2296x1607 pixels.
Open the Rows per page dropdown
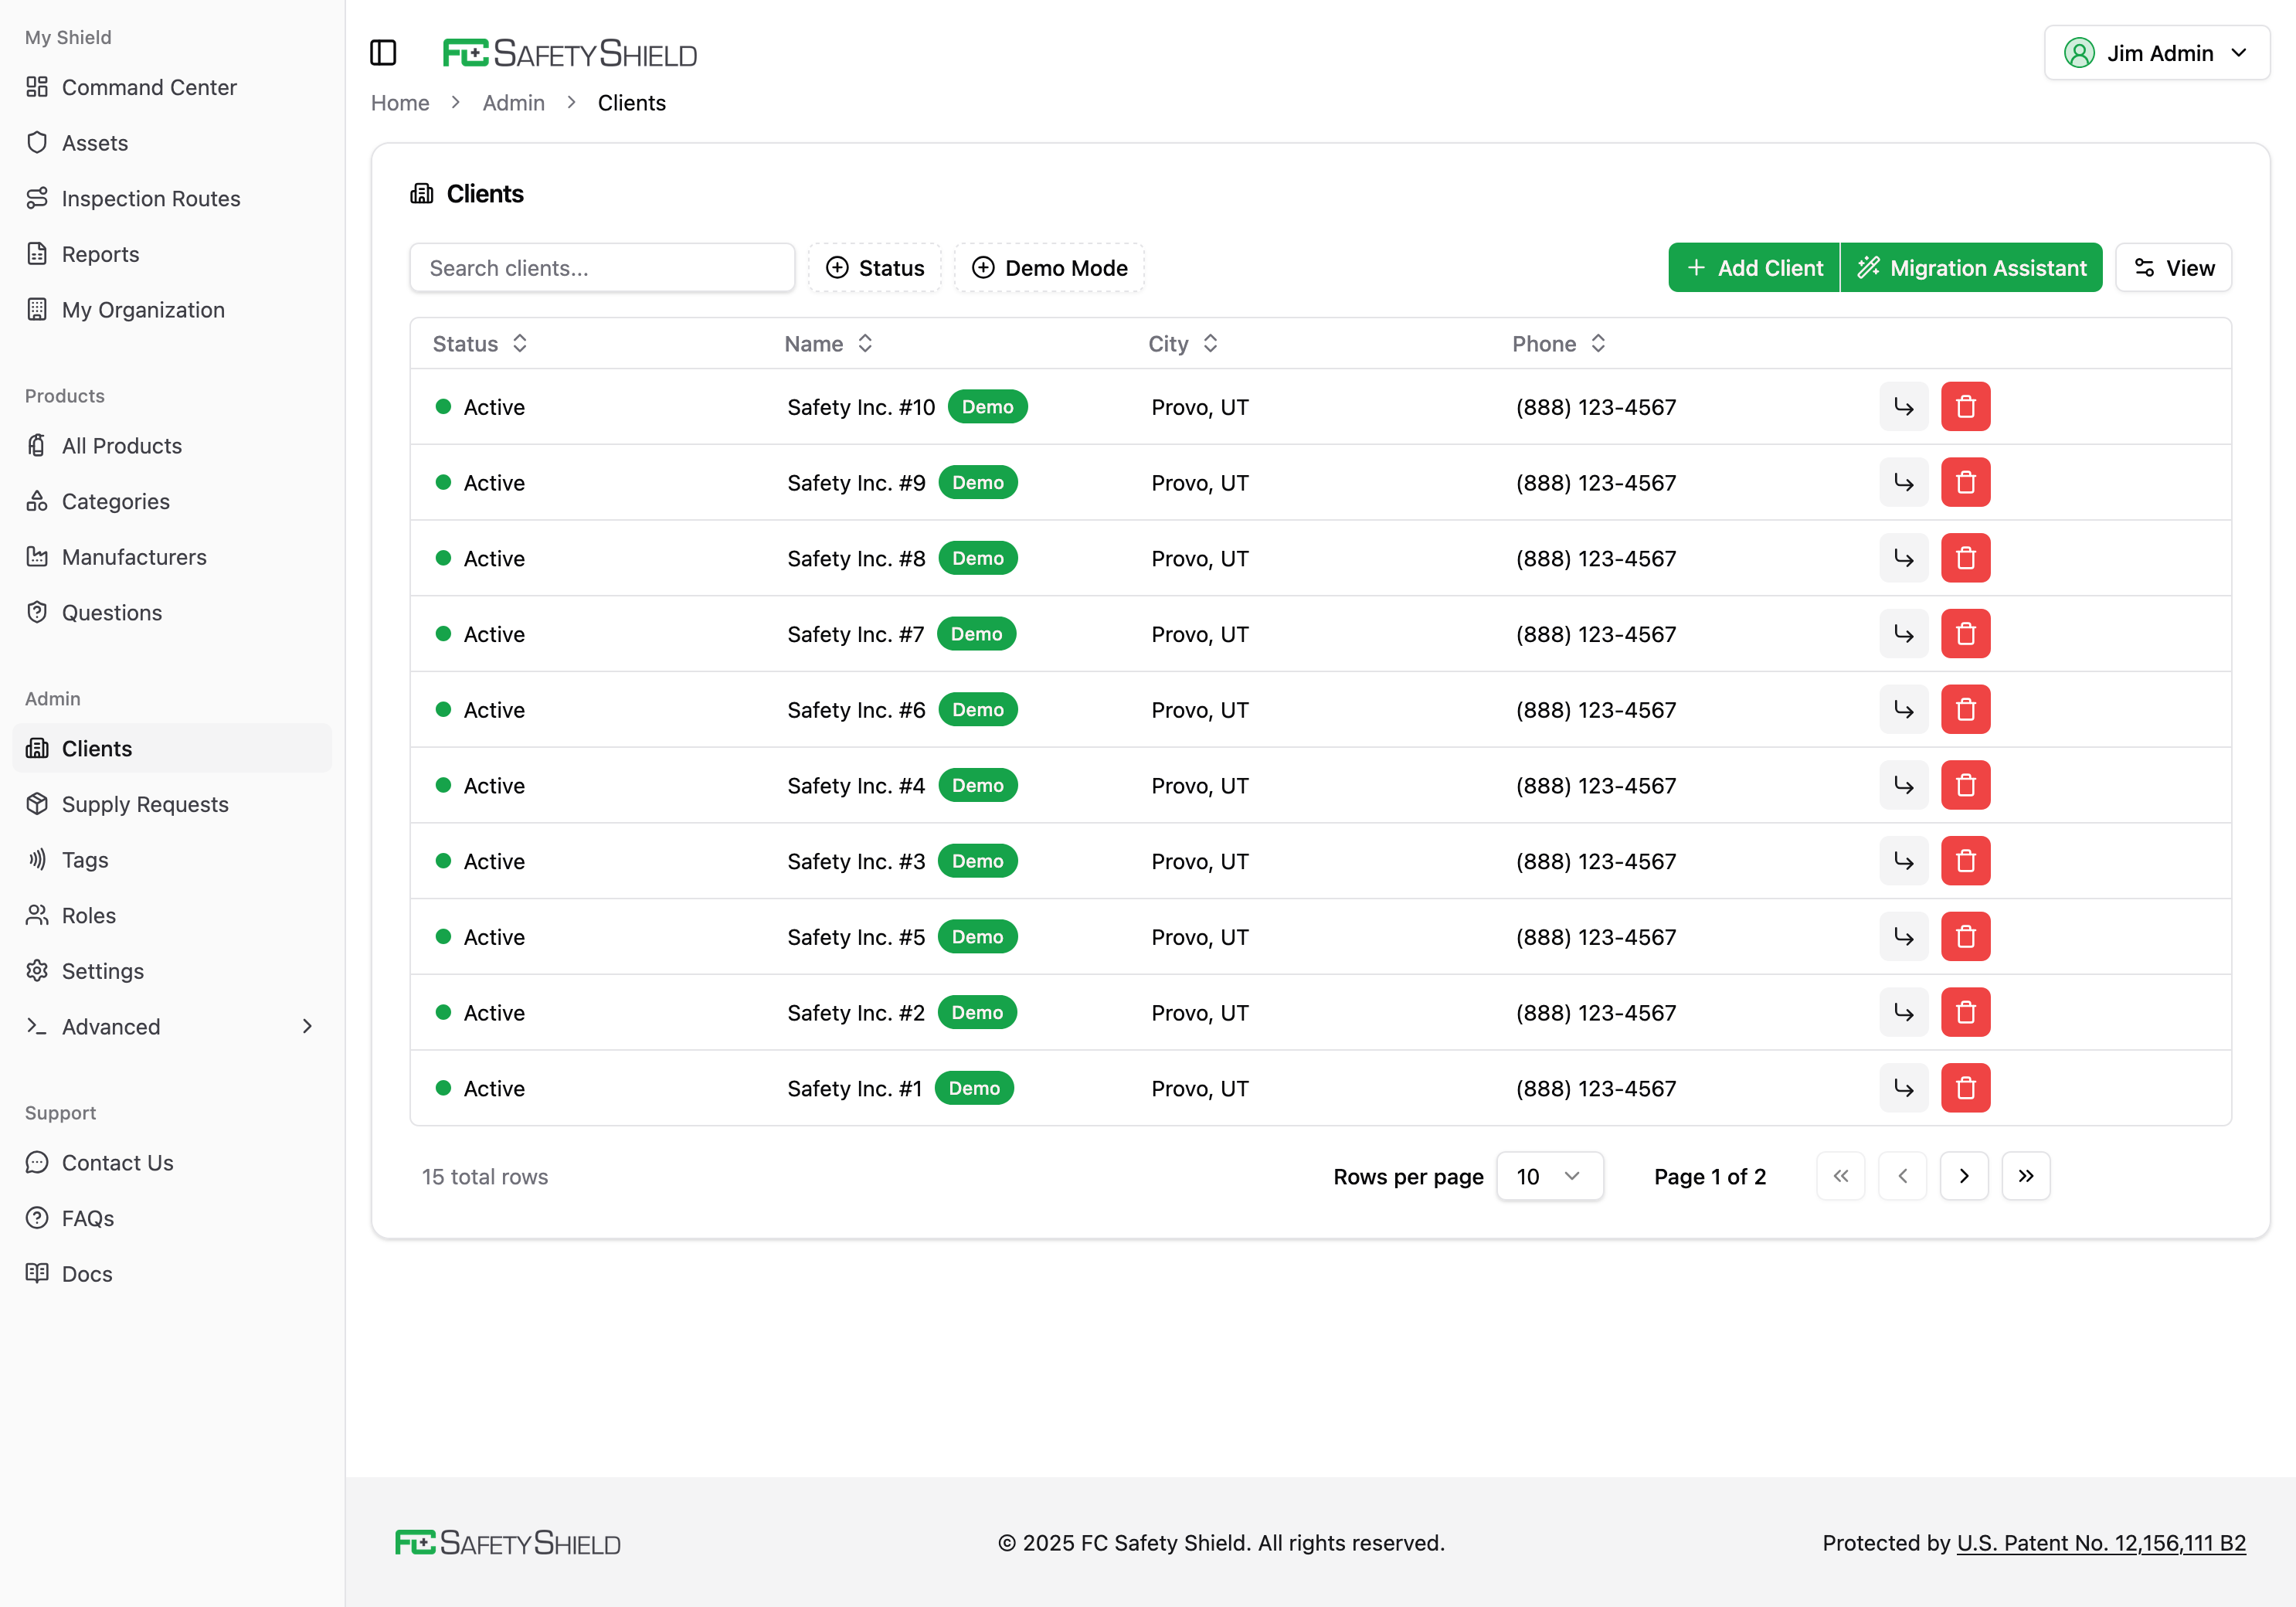tap(1549, 1176)
